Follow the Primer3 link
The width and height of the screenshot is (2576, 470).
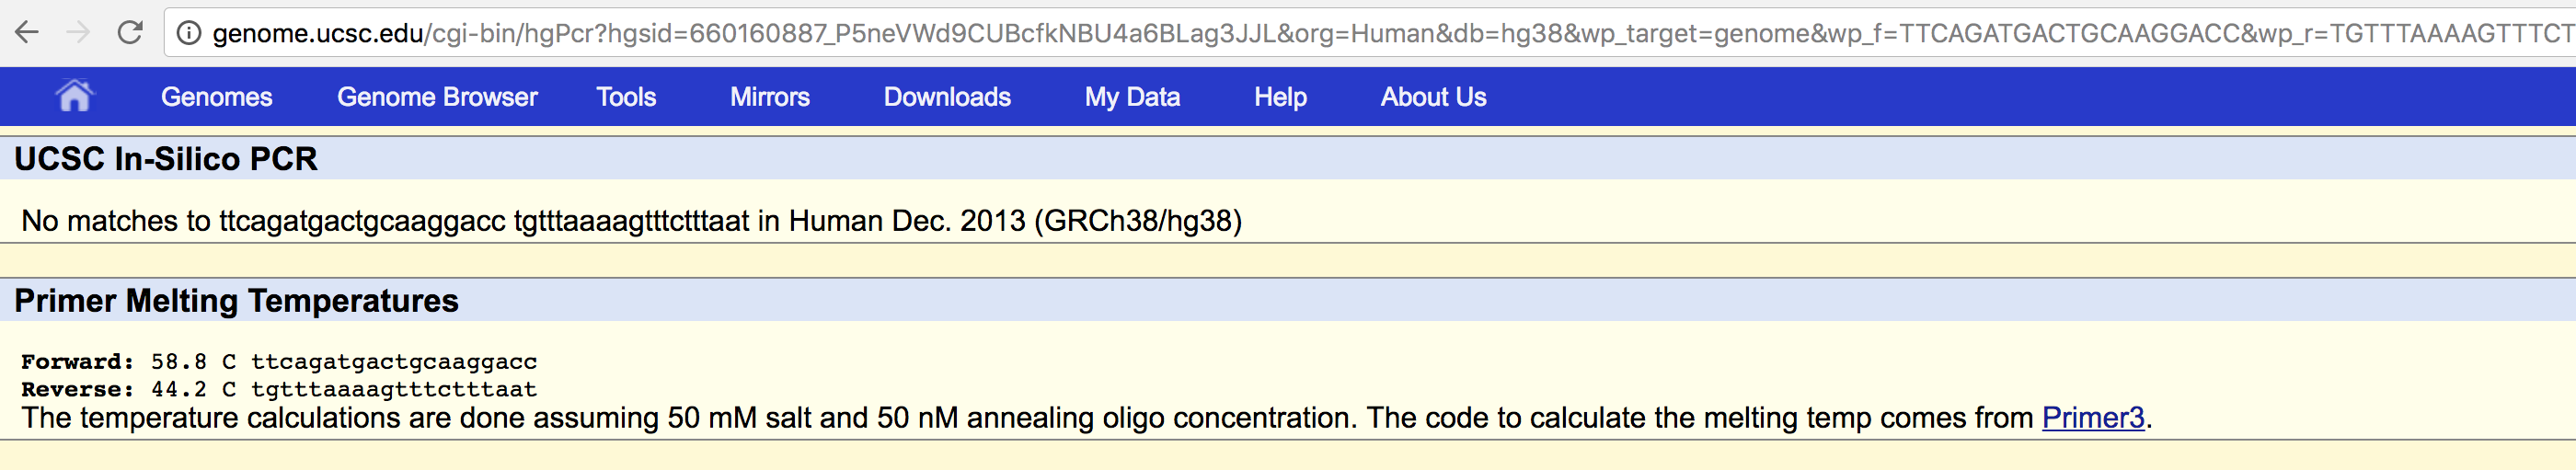click(x=2092, y=418)
